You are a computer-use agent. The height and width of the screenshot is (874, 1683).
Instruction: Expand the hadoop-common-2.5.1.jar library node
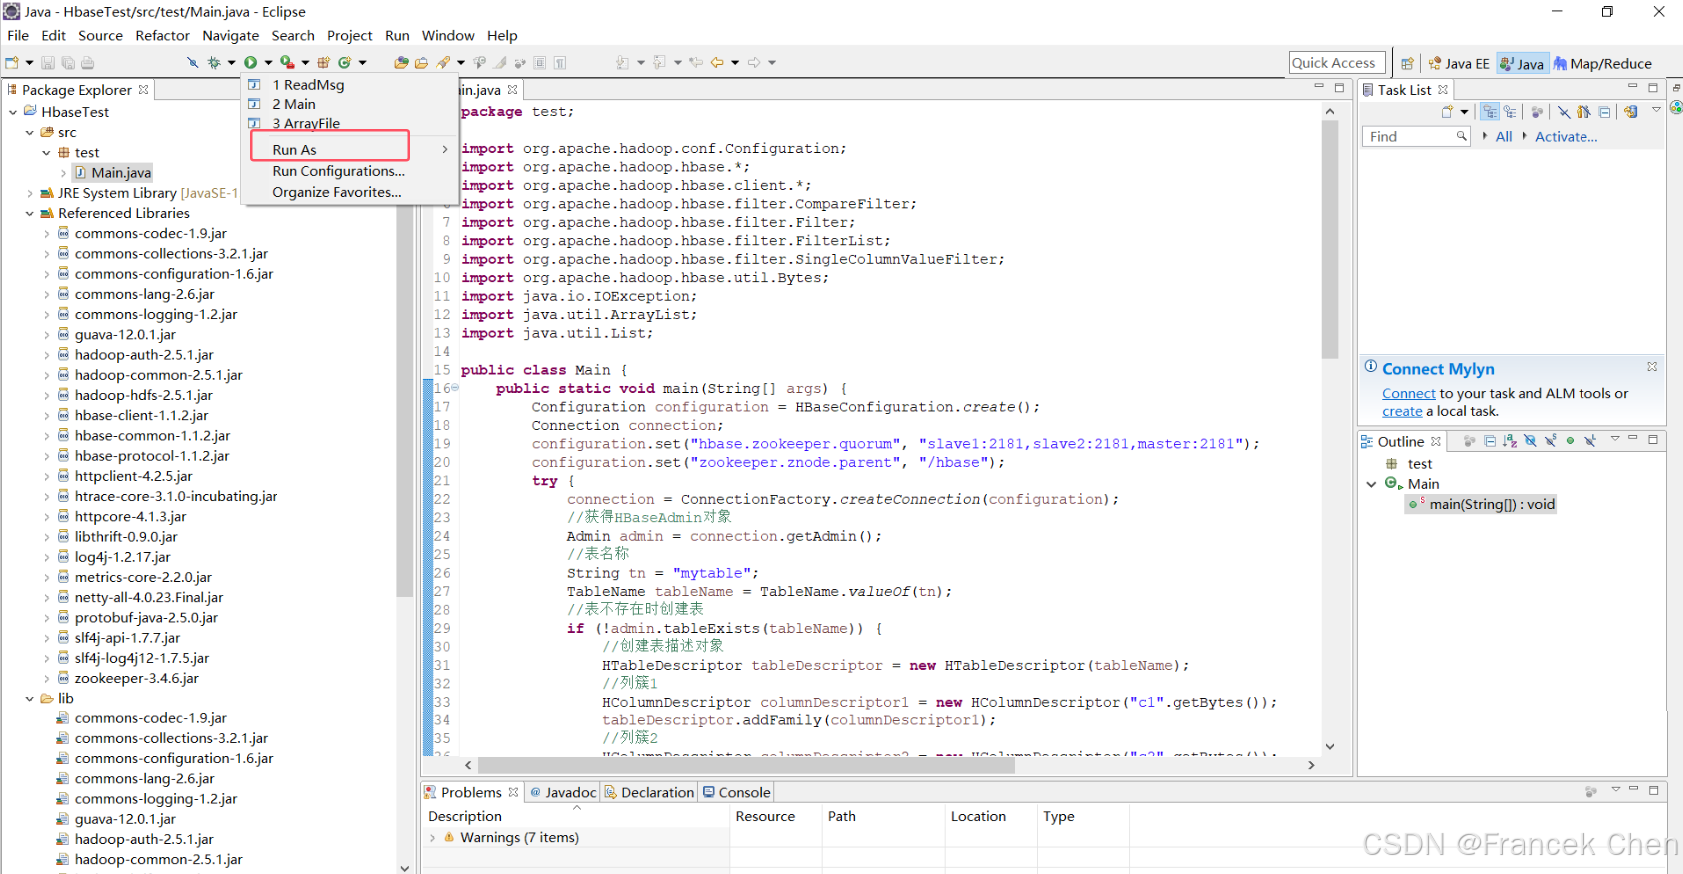point(46,375)
